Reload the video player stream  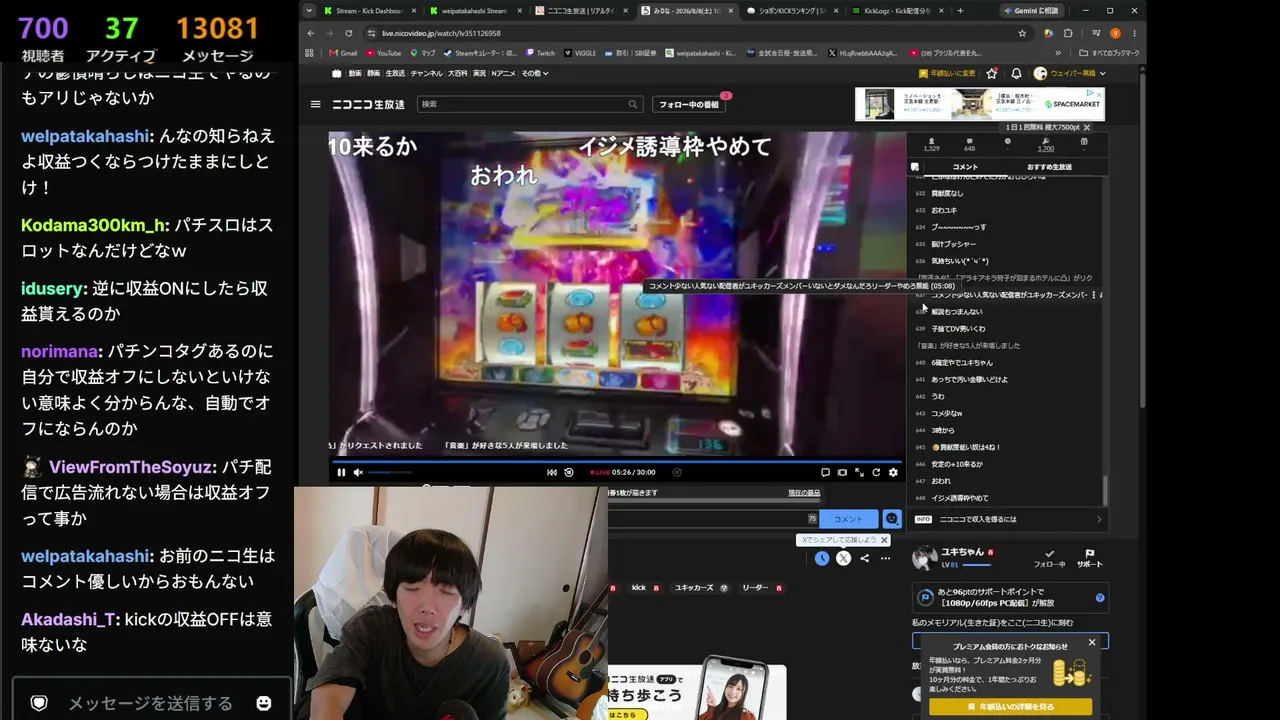point(876,472)
